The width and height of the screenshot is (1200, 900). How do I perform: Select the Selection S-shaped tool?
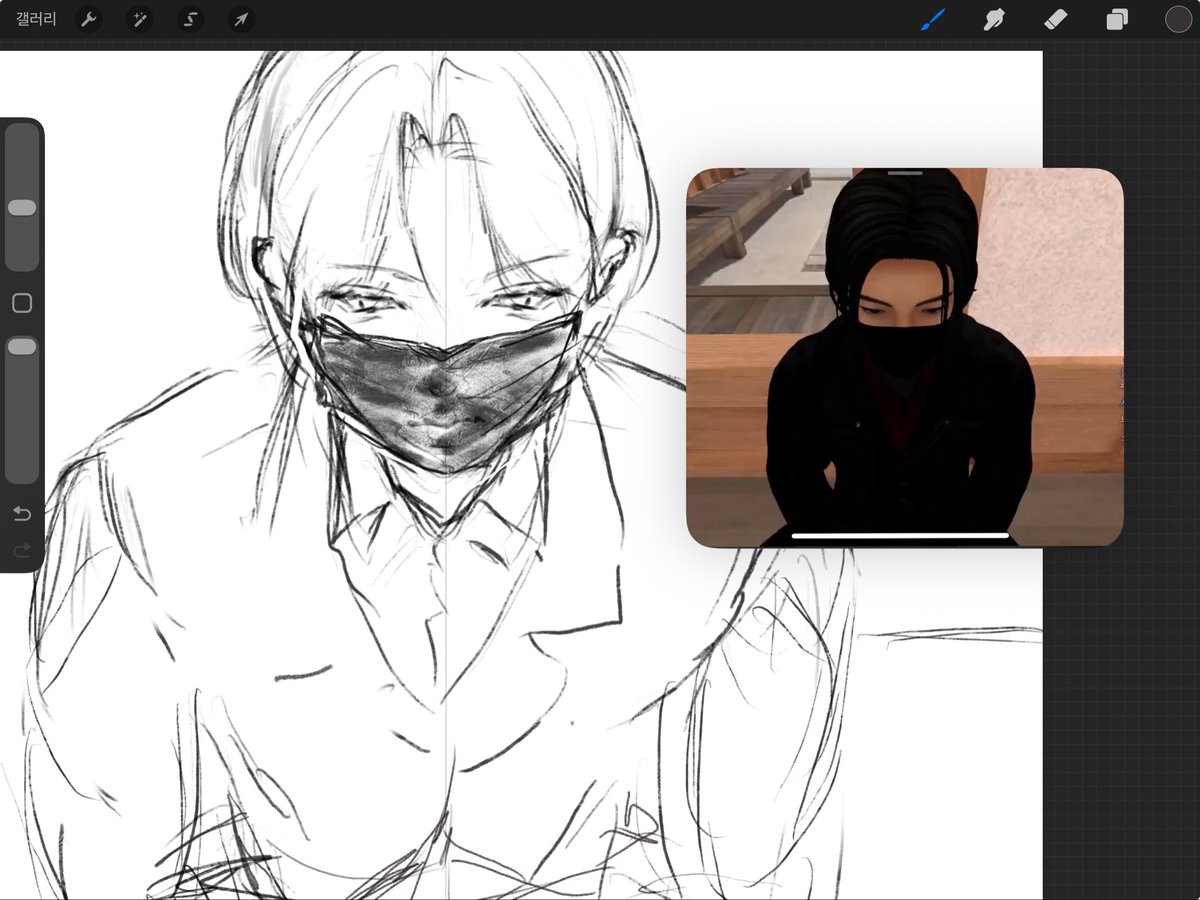pyautogui.click(x=190, y=19)
